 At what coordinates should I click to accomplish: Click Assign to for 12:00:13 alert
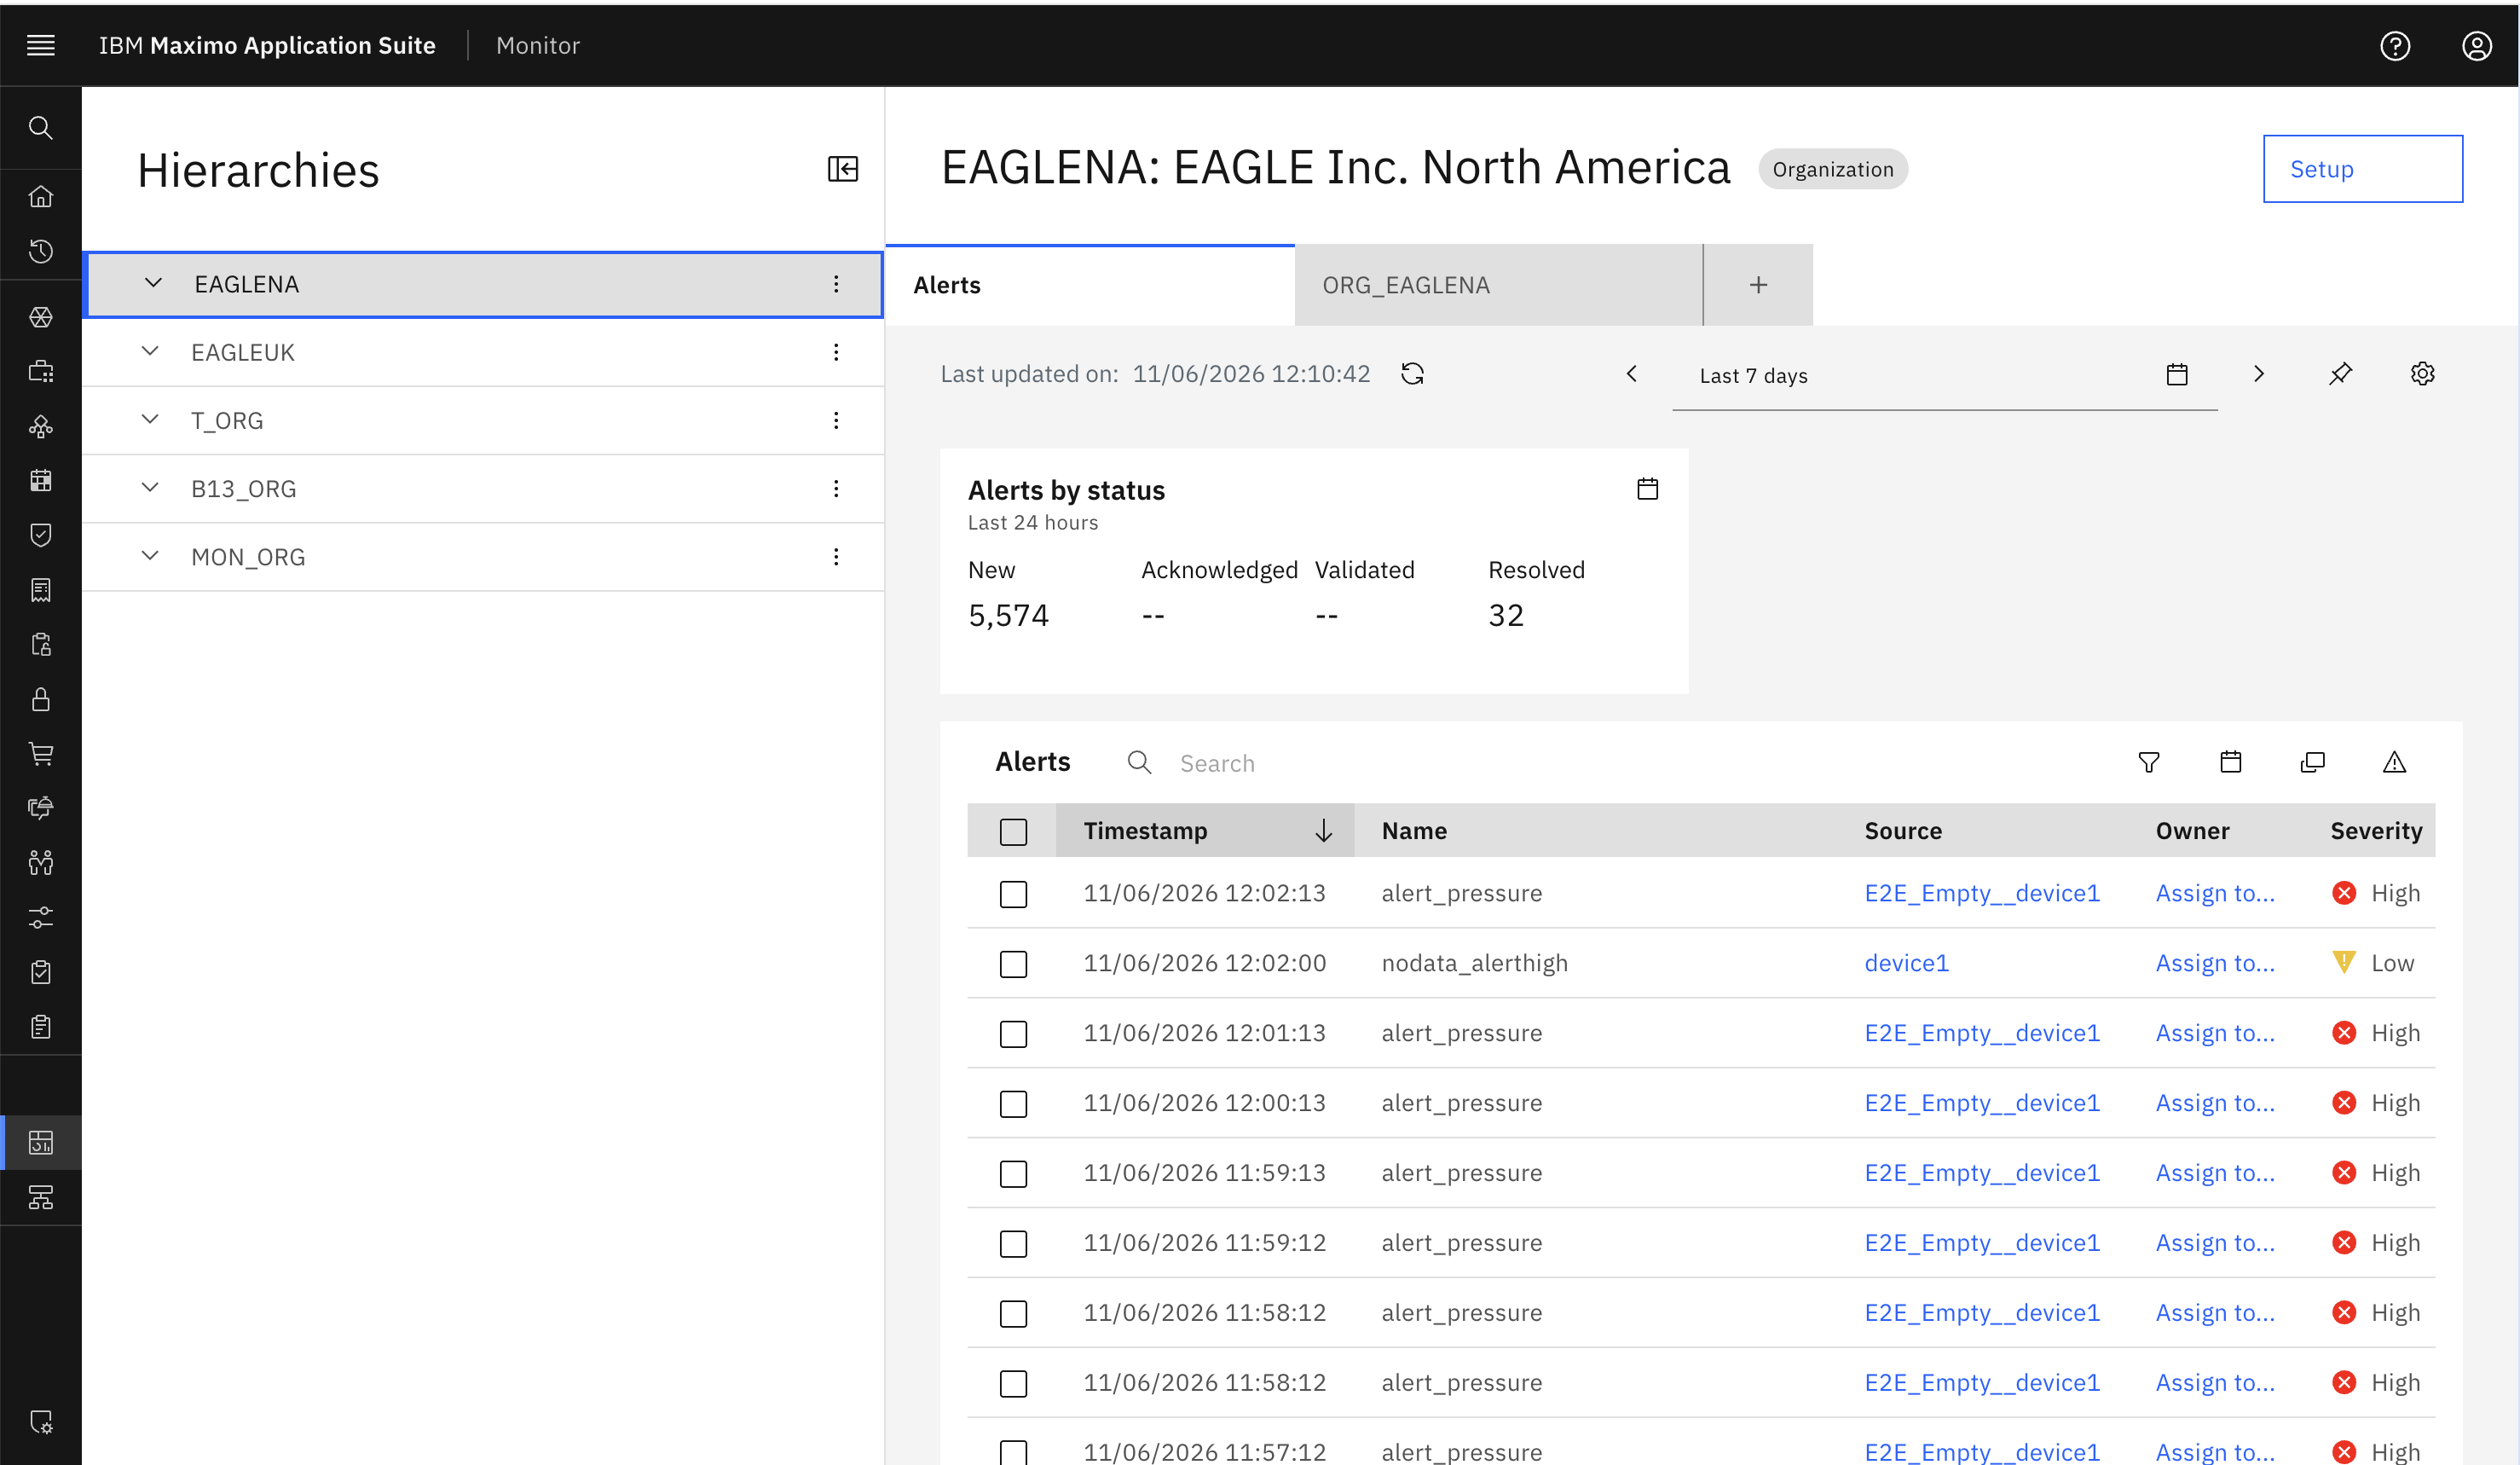tap(2214, 1103)
